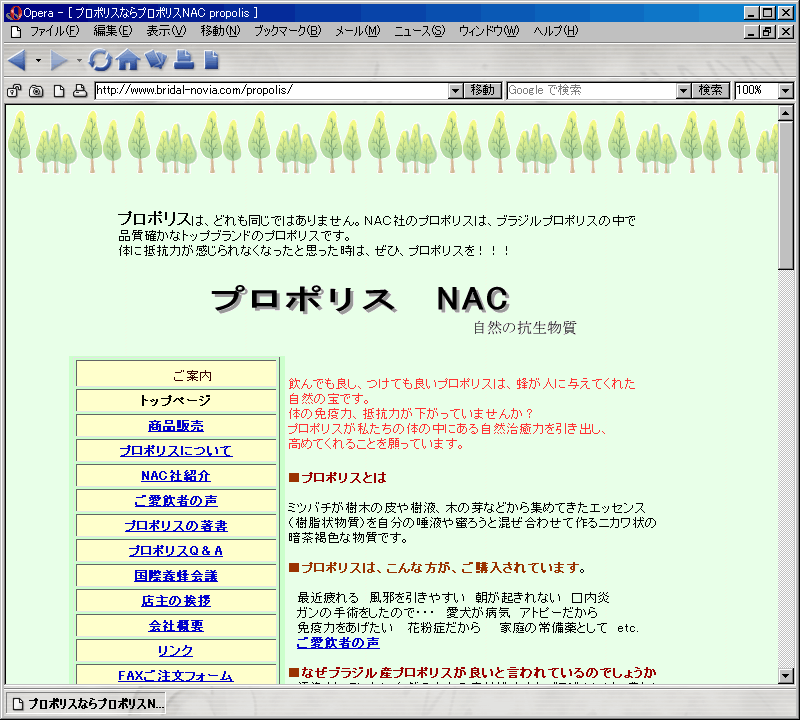This screenshot has height=720, width=800.
Task: Focus the Google で検索 search field
Action: pos(592,91)
